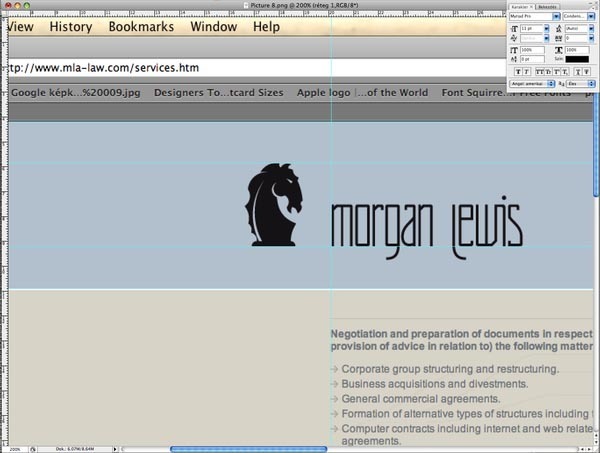Click the ruler origin corner box
Viewport: 600px width, 453px height.
tap(5, 14)
